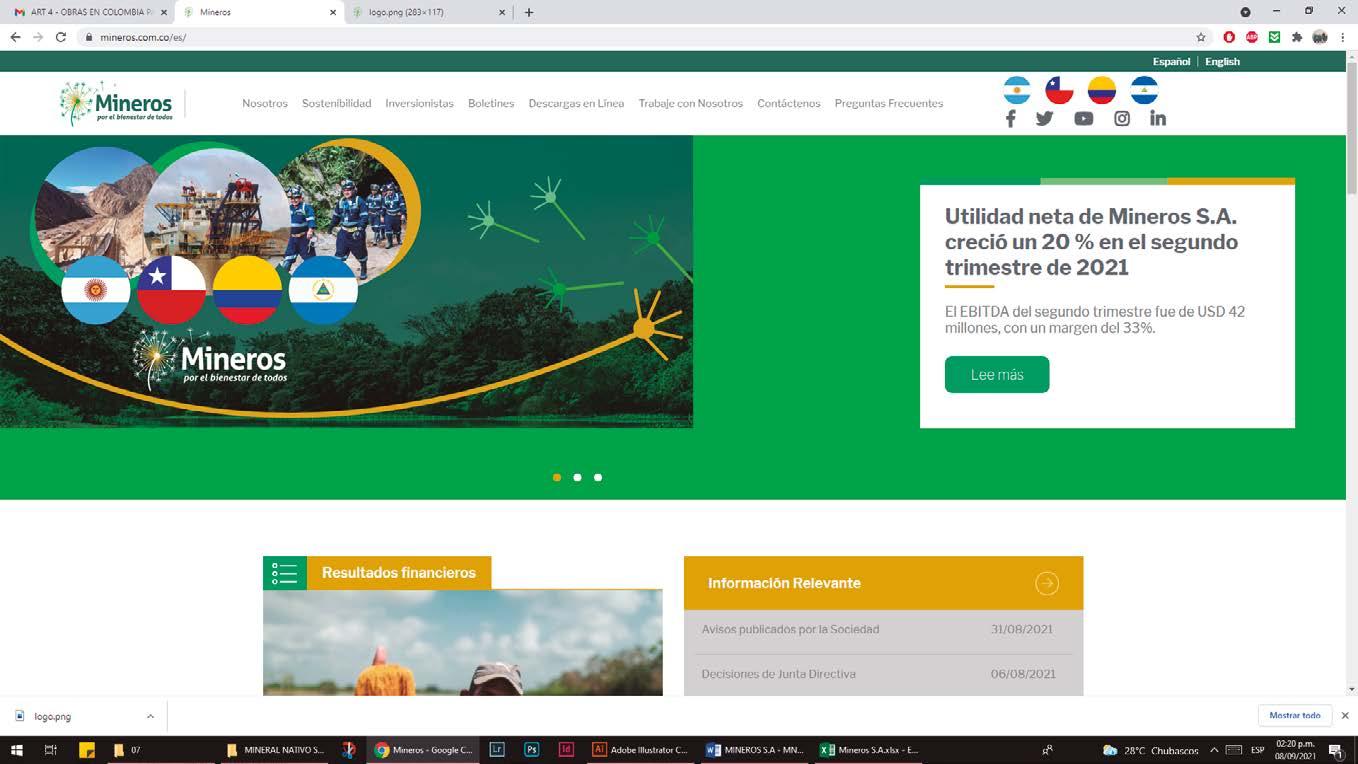Open a new Chrome tab
This screenshot has width=1358, height=764.
[529, 12]
